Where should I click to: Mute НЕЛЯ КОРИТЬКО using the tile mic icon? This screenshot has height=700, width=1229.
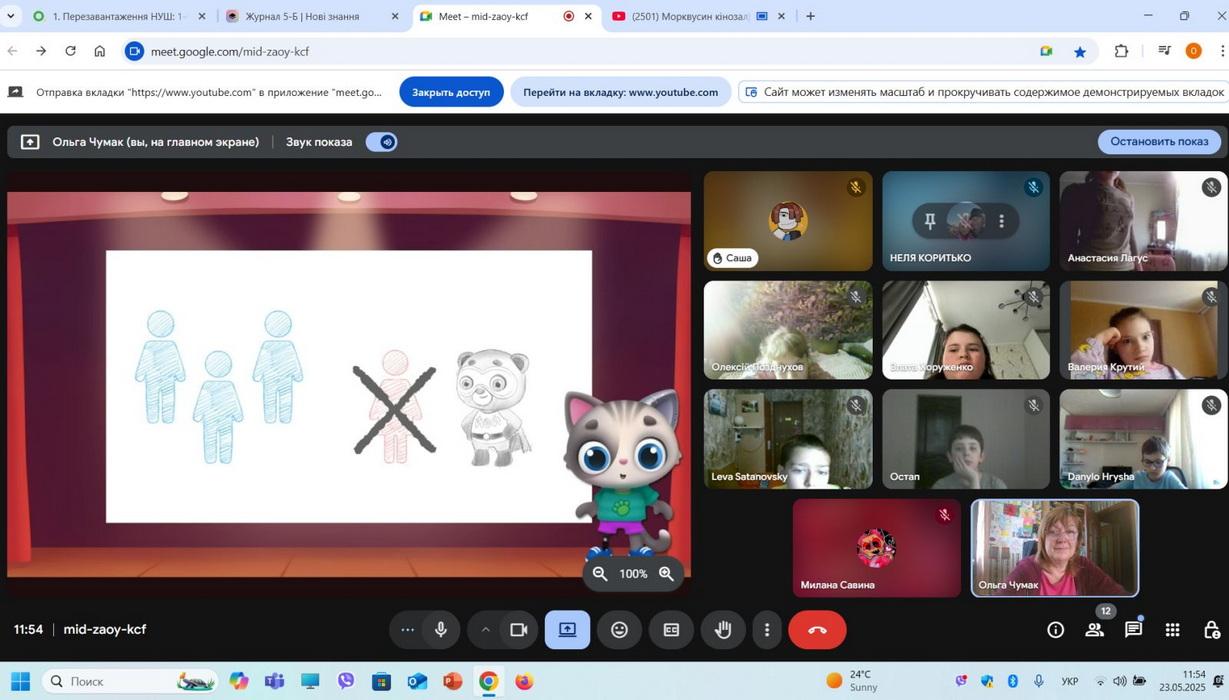point(965,221)
